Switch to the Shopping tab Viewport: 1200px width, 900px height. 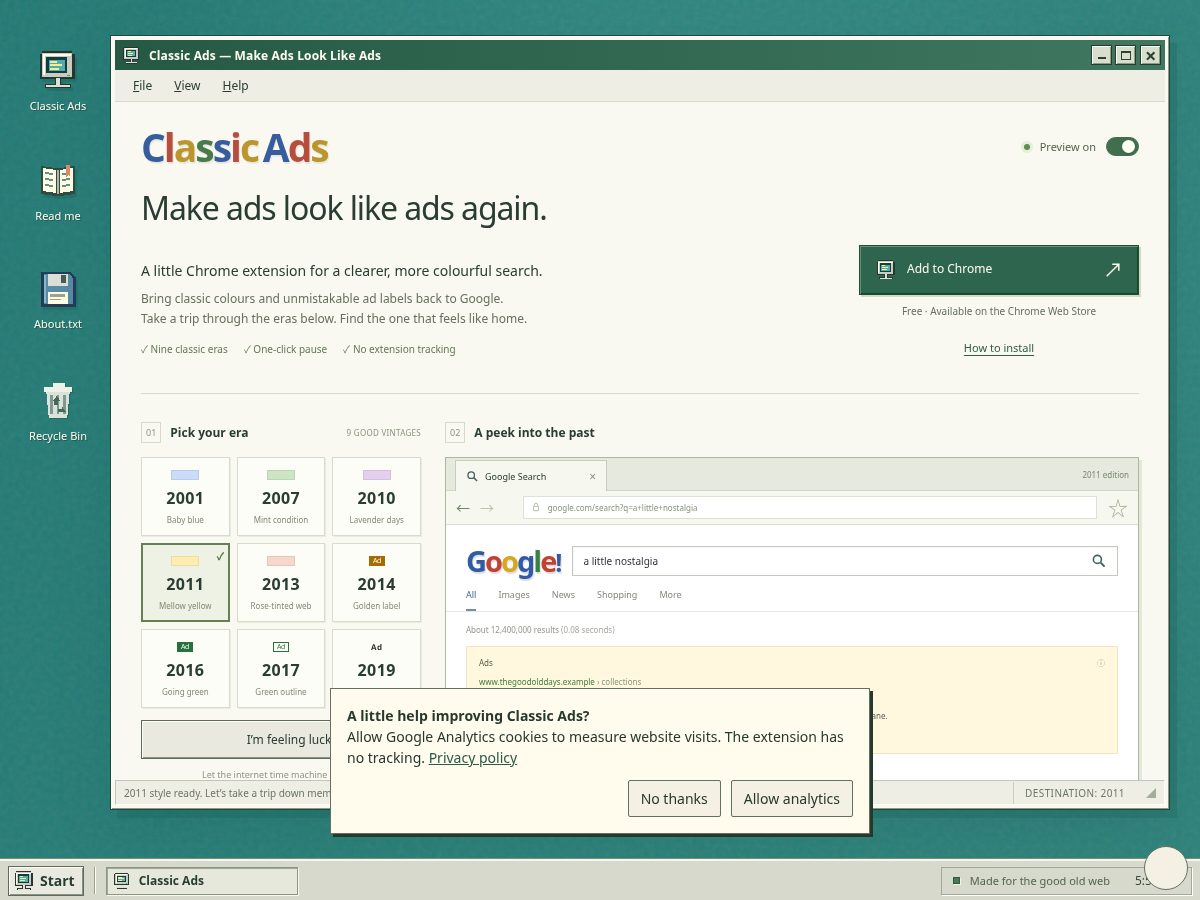pyautogui.click(x=617, y=595)
